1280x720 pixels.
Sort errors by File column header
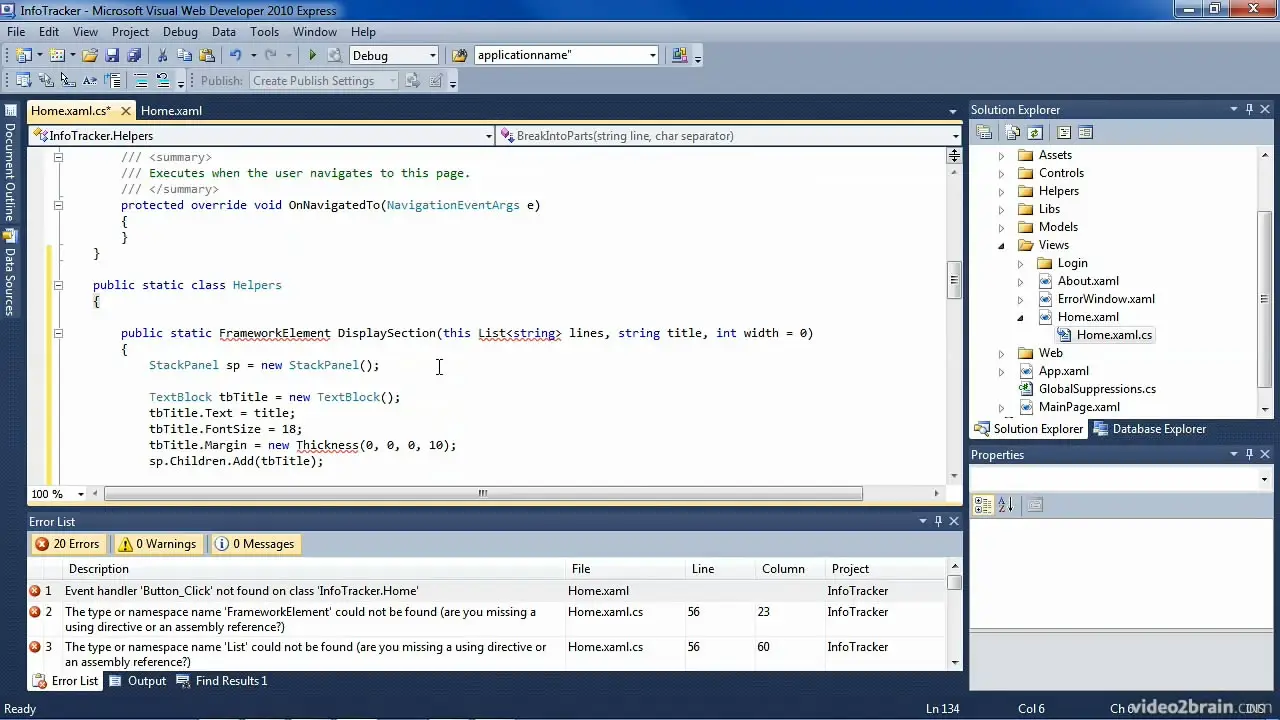[x=626, y=569]
